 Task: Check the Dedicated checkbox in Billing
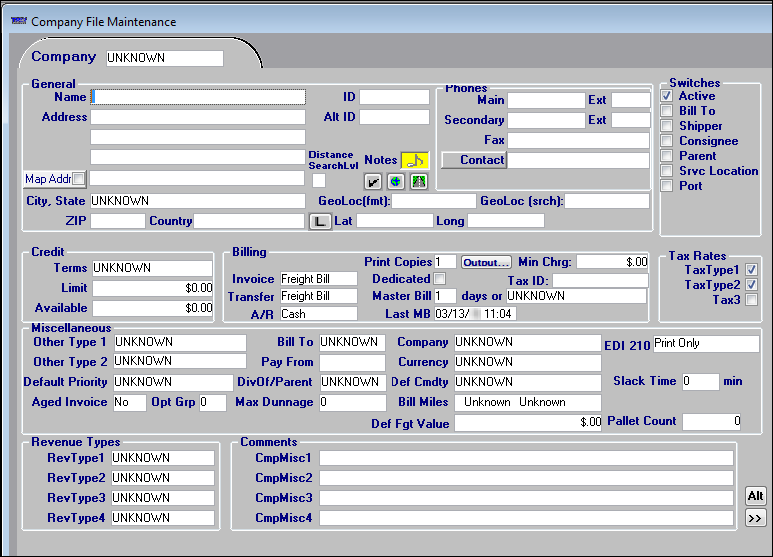pos(439,279)
